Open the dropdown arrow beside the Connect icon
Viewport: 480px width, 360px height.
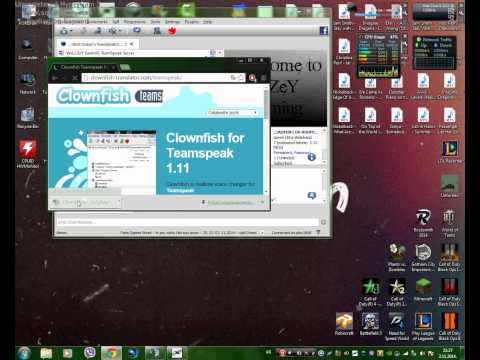pos(71,31)
